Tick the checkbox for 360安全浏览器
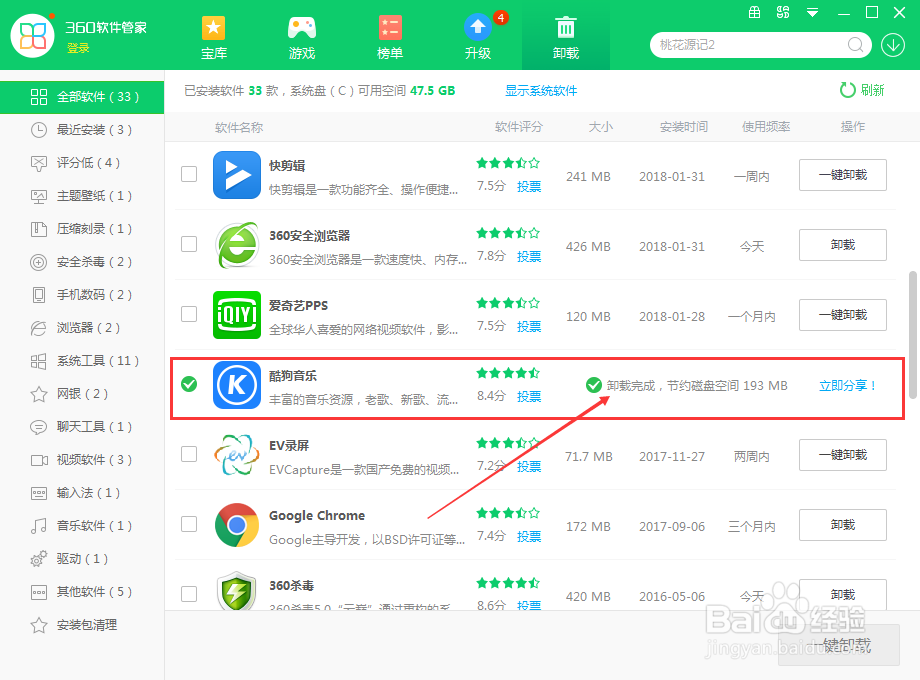 (x=189, y=244)
